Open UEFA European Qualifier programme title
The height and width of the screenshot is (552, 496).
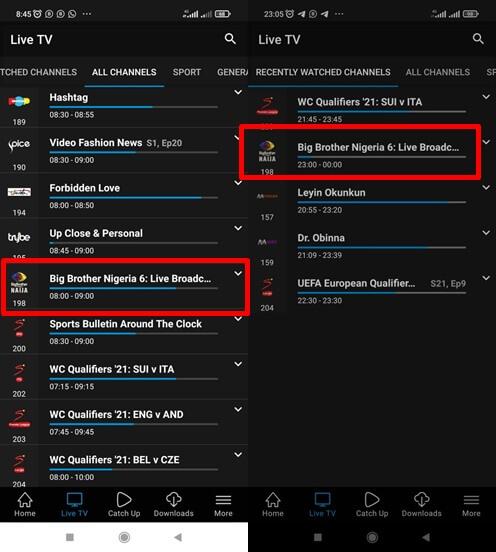tap(356, 283)
